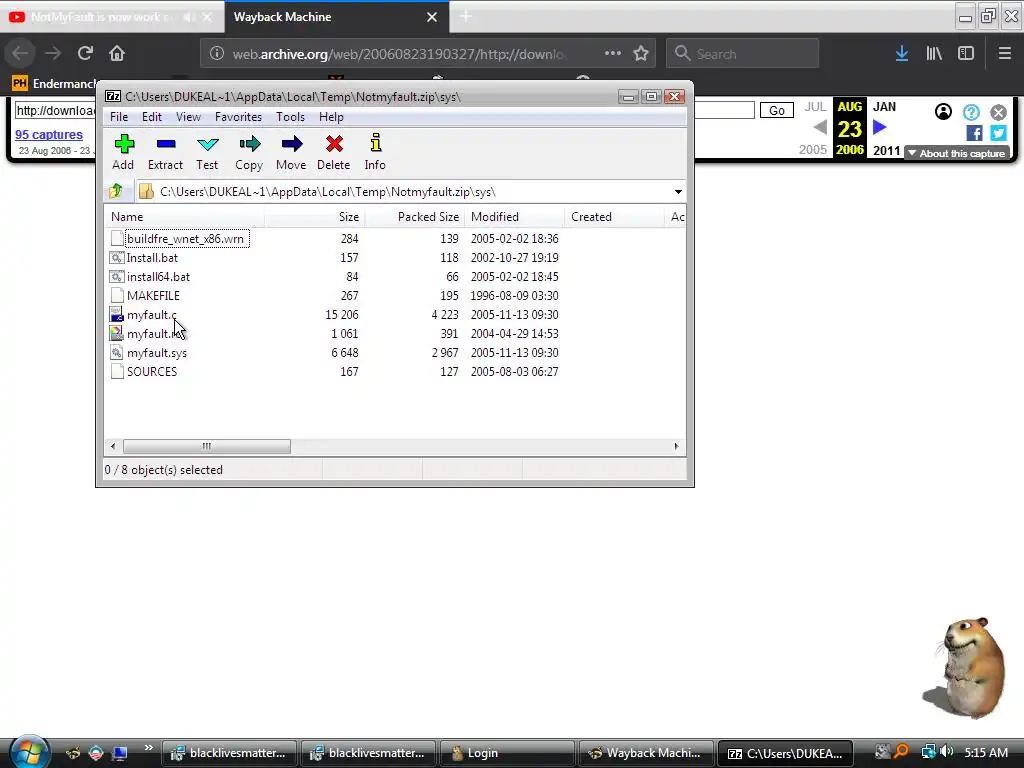This screenshot has width=1024, height=768.
Task: Open the Tools menu in 7-Zip
Action: [x=290, y=117]
